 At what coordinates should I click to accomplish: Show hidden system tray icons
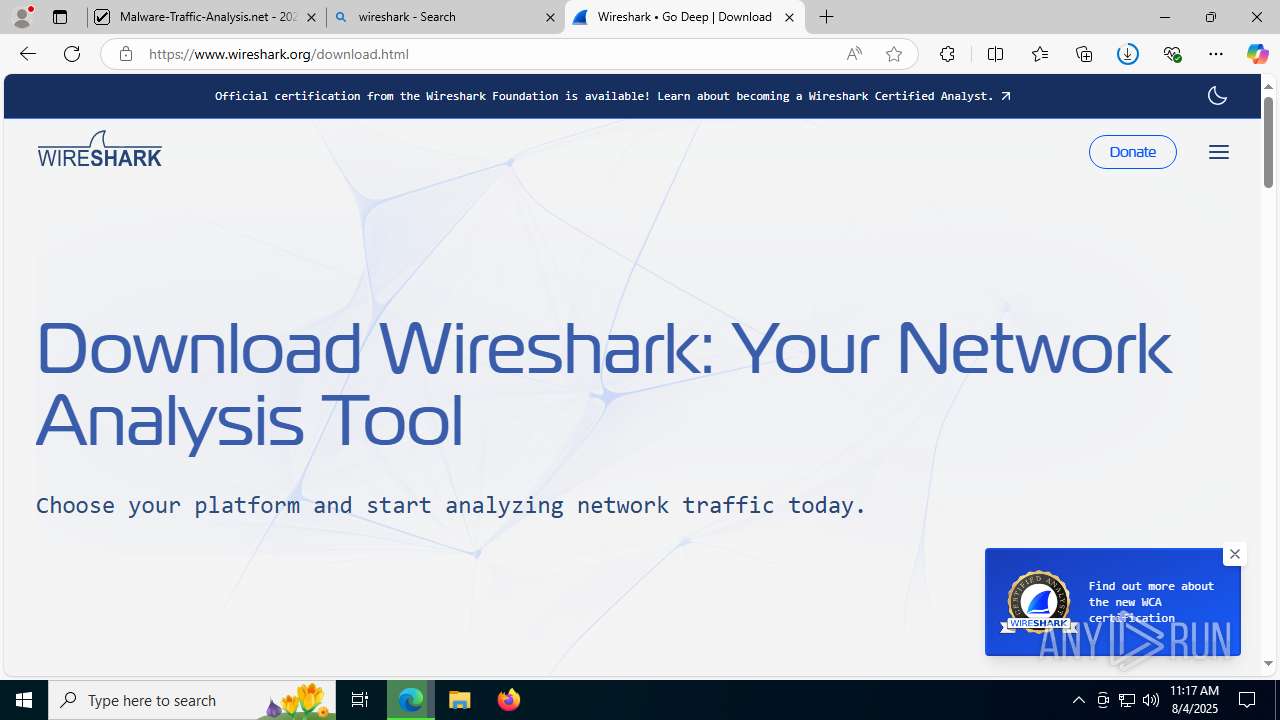click(x=1079, y=700)
